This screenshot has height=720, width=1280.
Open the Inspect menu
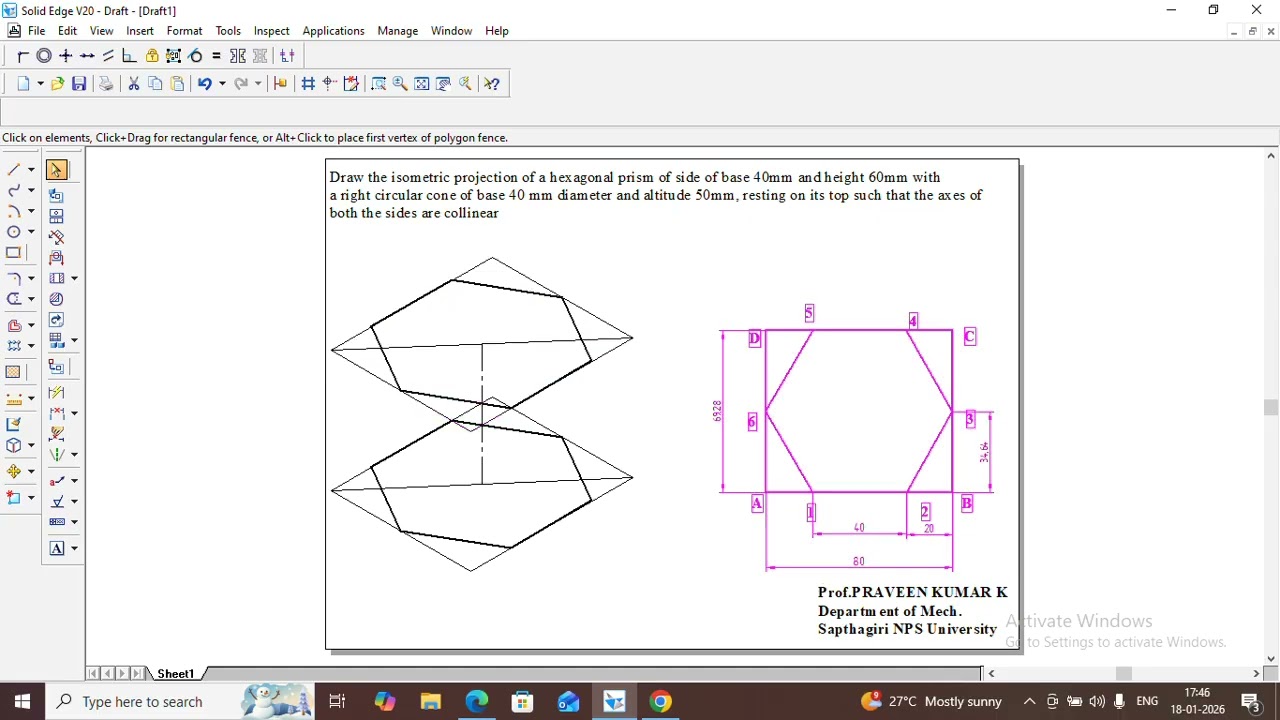coord(271,31)
